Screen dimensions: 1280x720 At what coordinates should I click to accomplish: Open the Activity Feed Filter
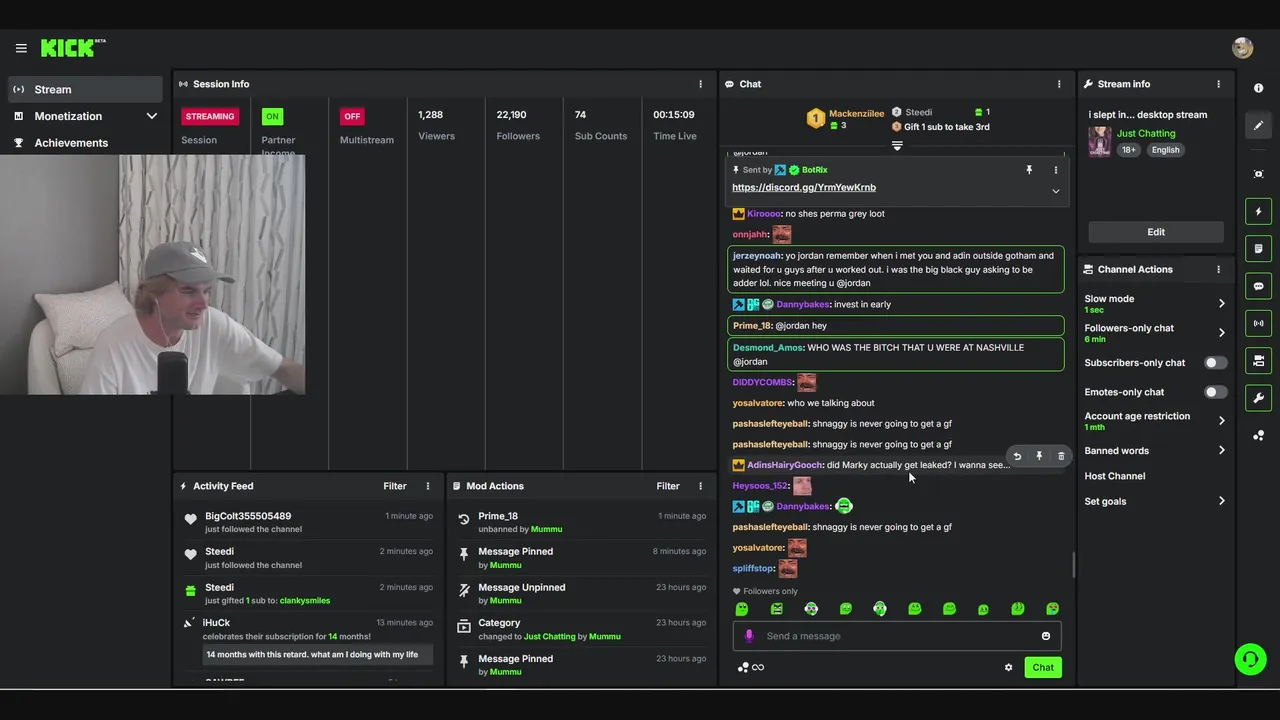pos(395,486)
